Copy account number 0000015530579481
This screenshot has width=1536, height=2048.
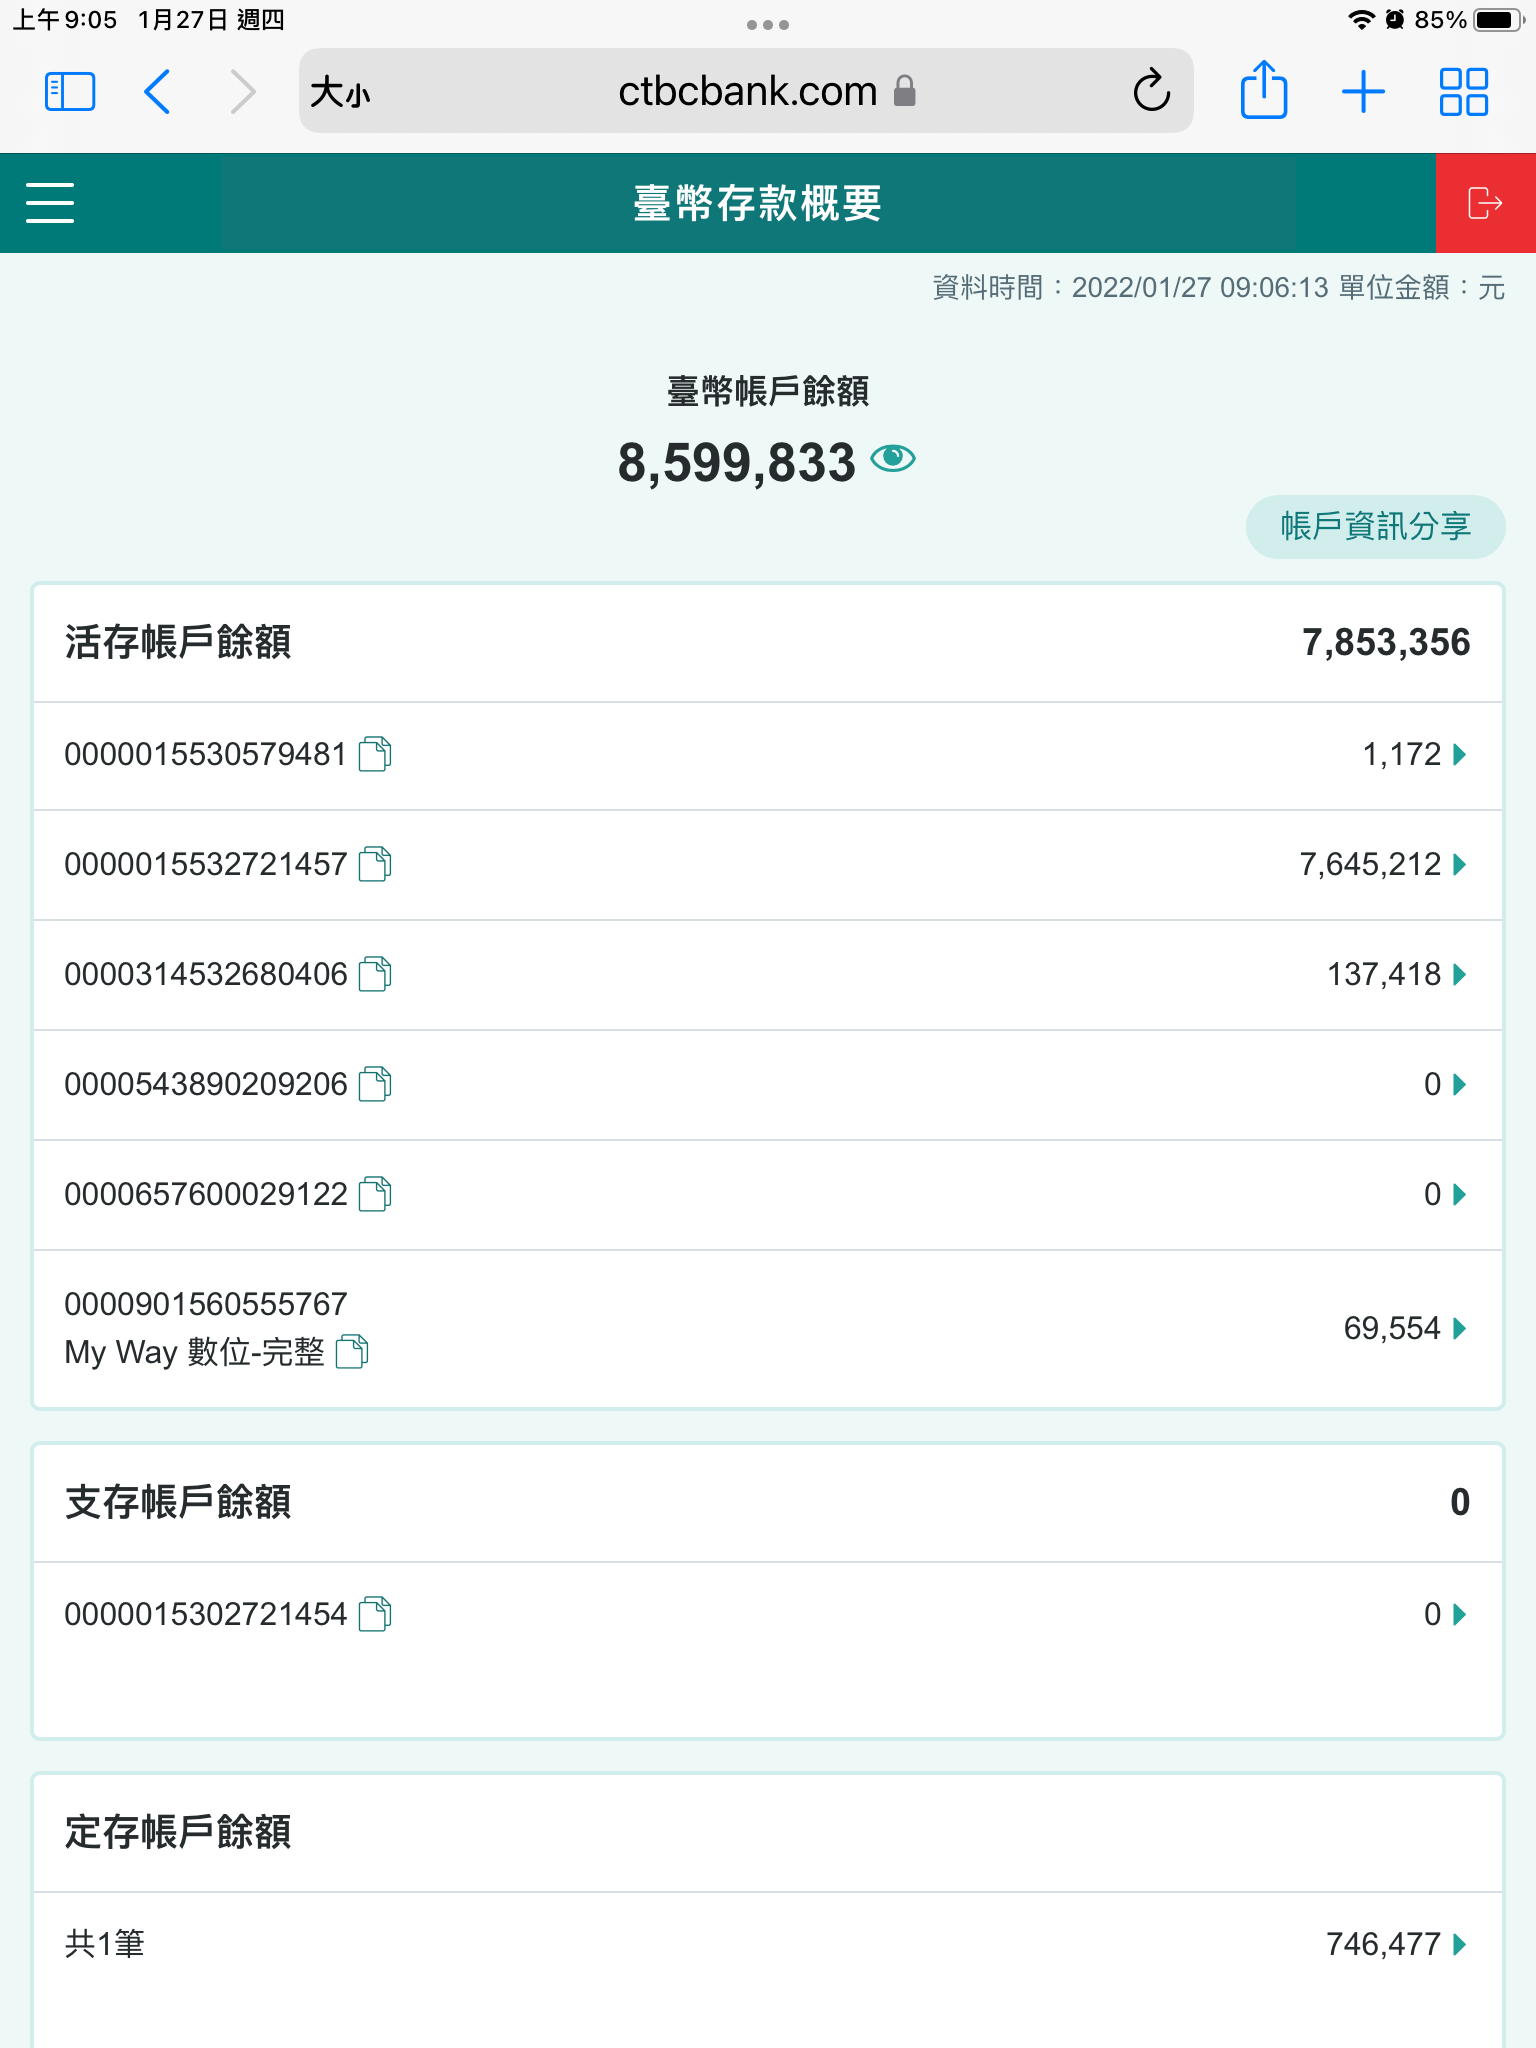[375, 754]
